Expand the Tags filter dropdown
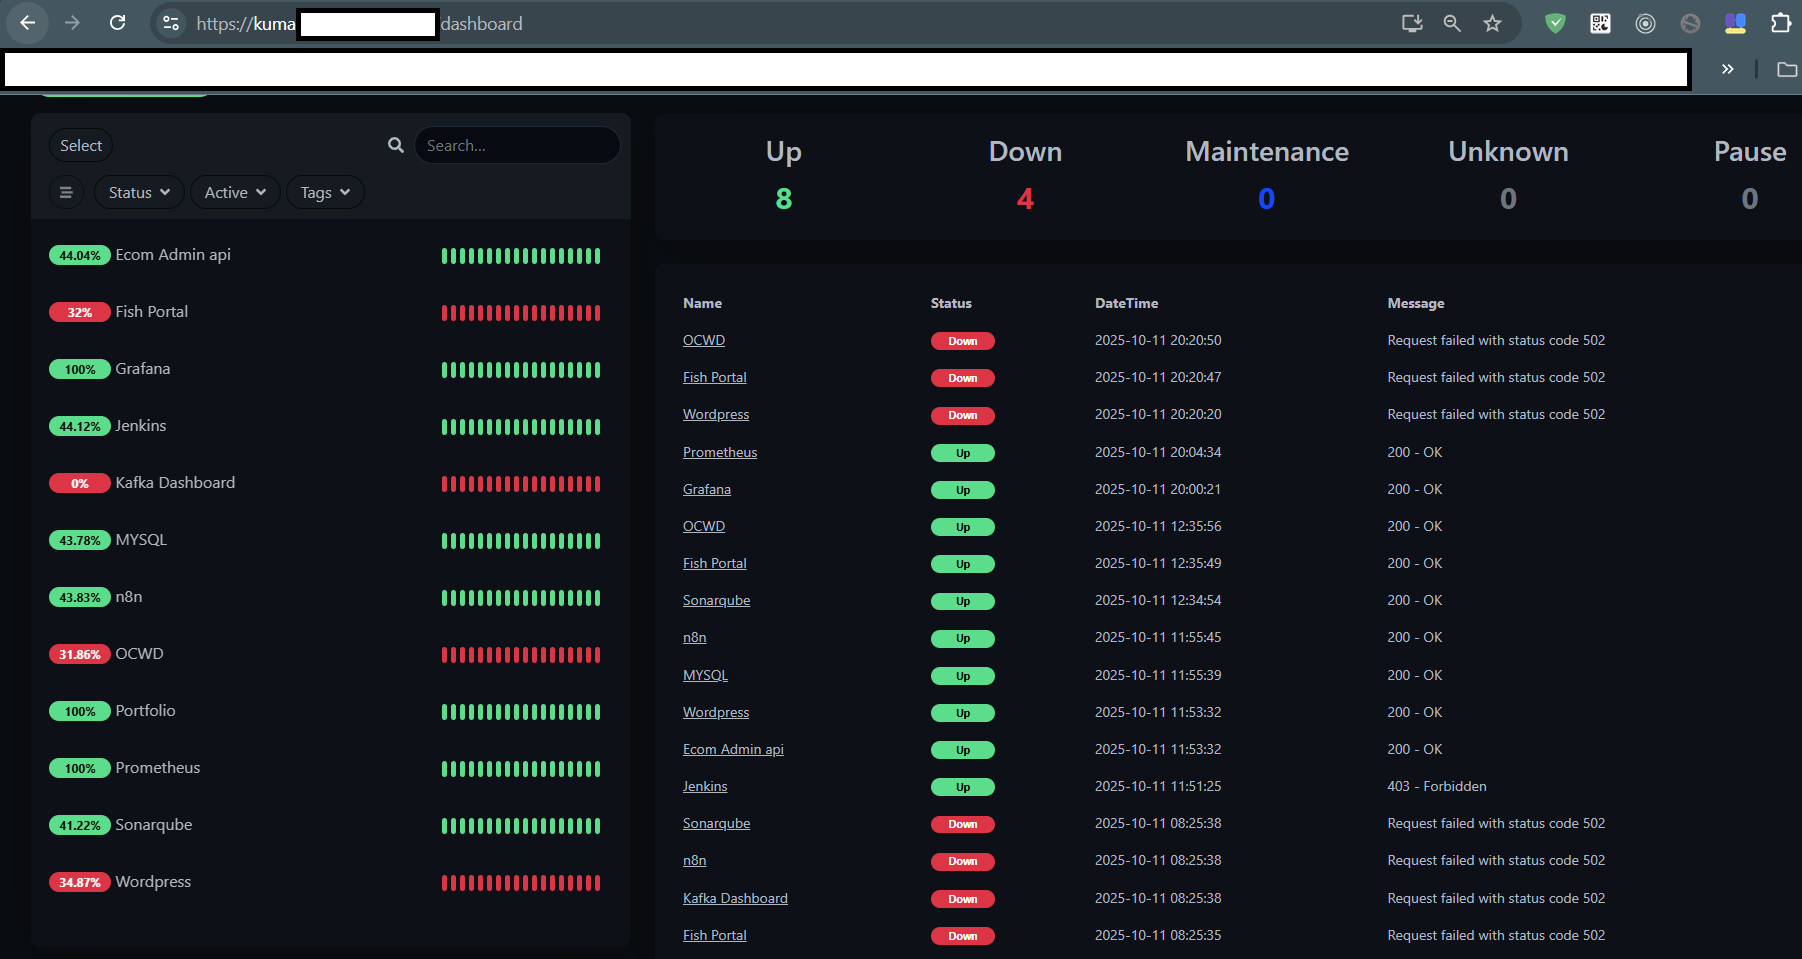 tap(325, 192)
